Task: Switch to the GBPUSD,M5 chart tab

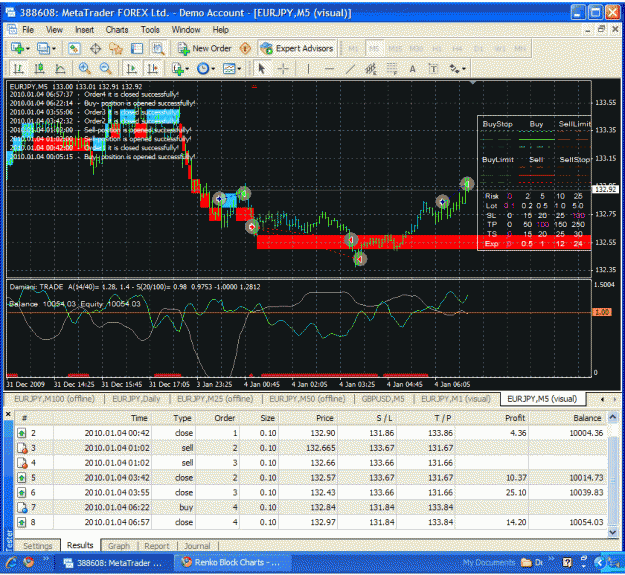Action: 383,399
